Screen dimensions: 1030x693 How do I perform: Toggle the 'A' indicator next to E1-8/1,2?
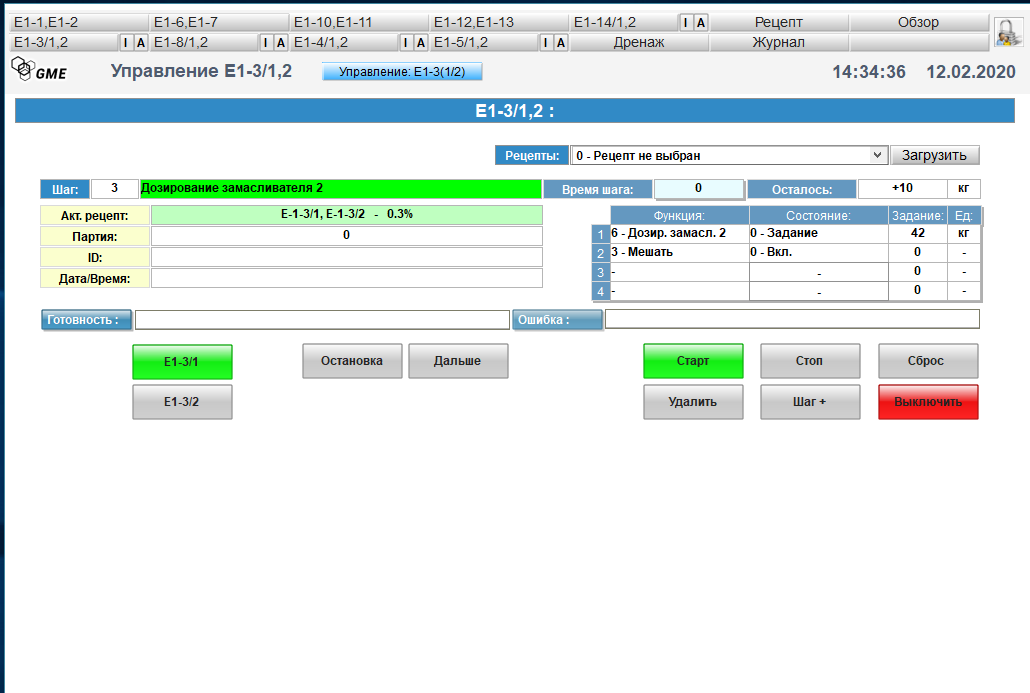[281, 42]
